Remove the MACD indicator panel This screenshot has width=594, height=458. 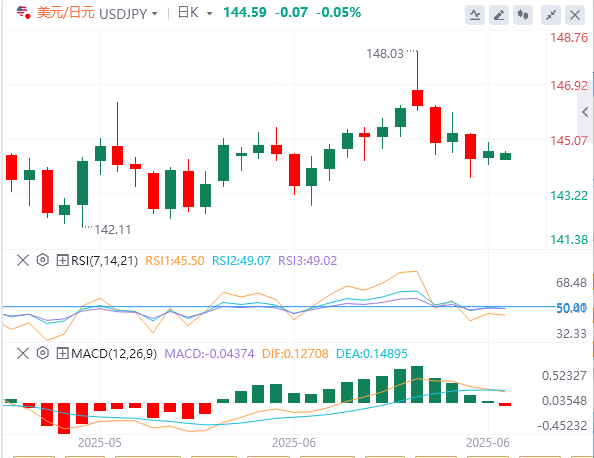click(23, 353)
